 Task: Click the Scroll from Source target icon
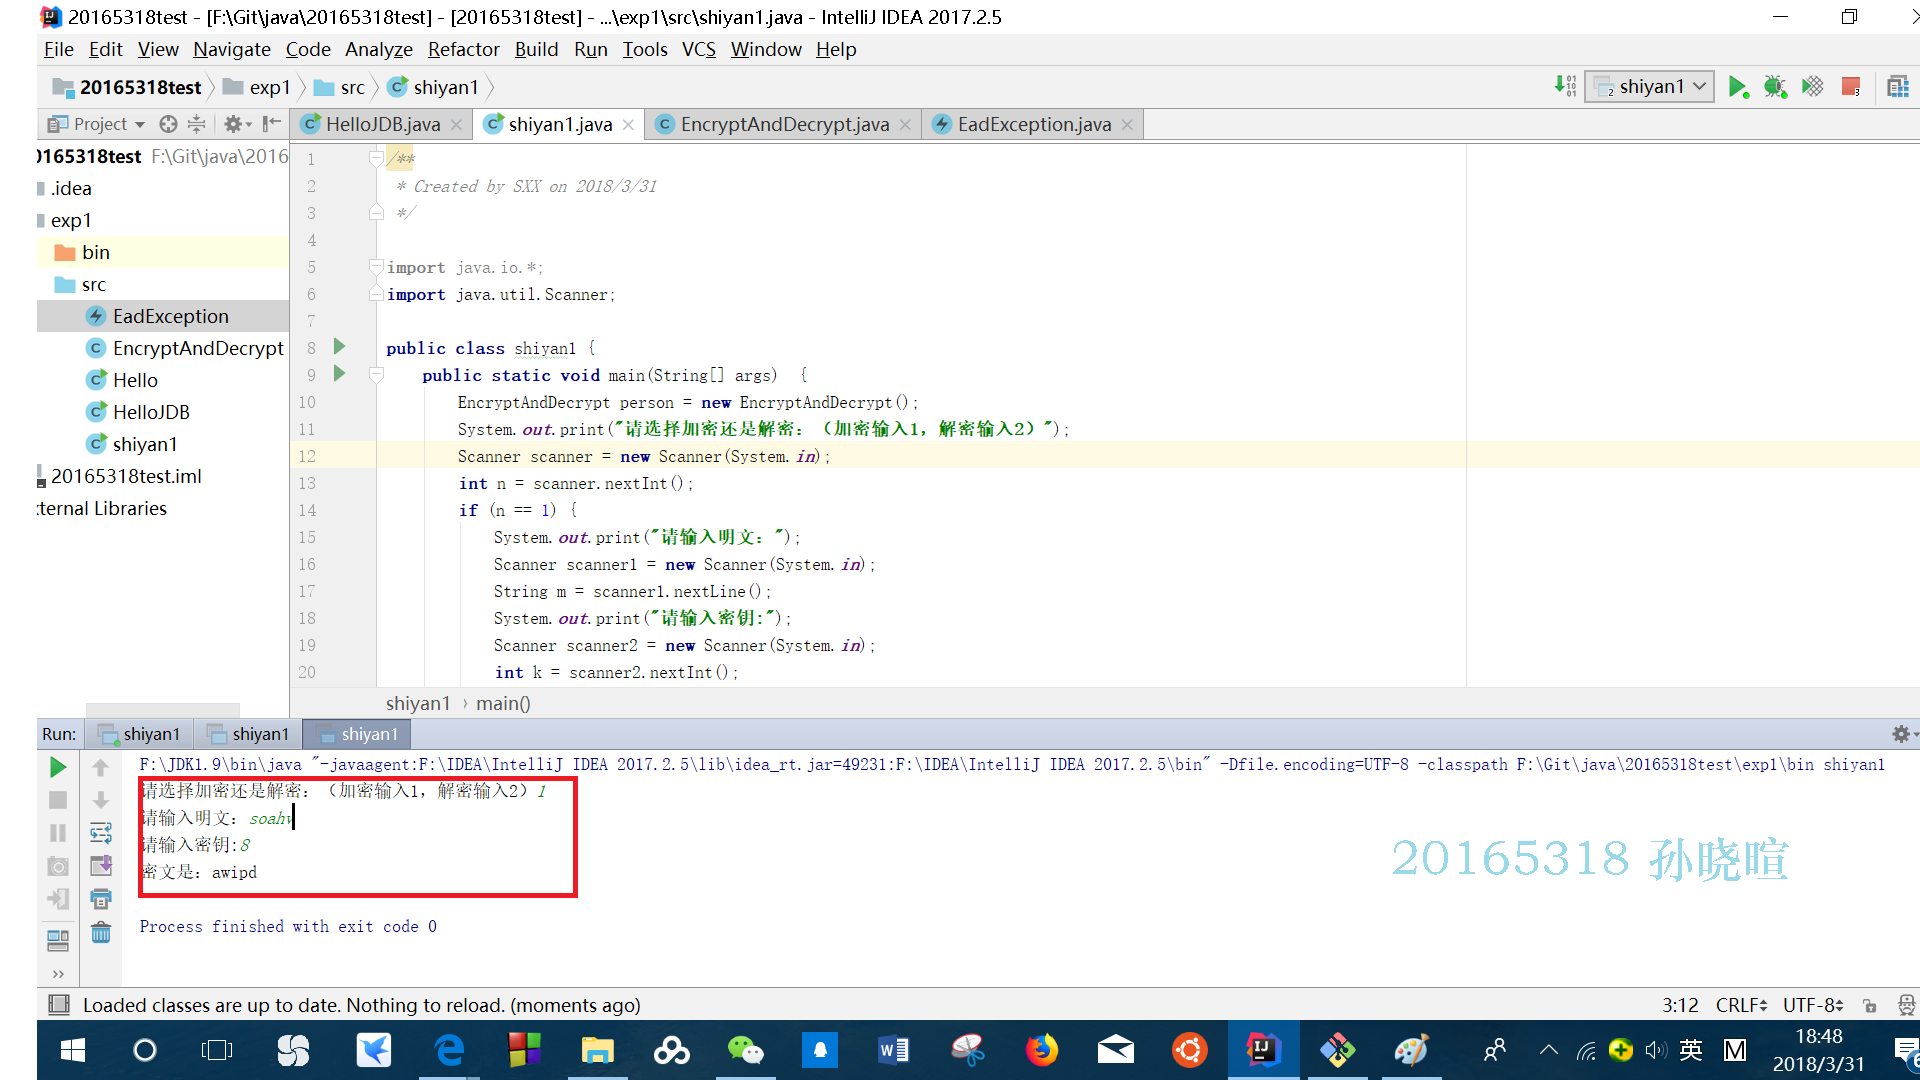click(168, 124)
